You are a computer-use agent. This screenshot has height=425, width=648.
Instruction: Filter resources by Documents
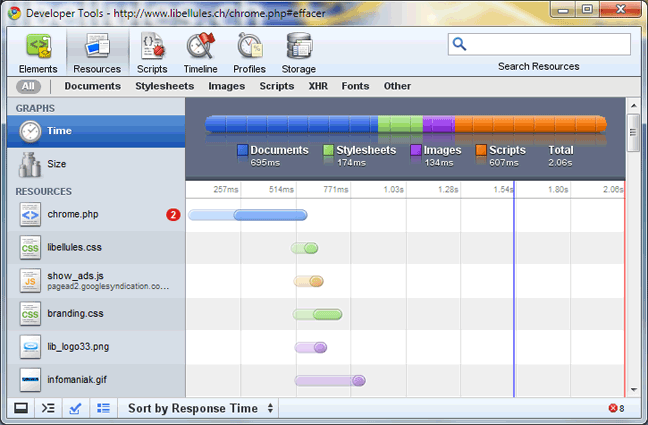[93, 86]
